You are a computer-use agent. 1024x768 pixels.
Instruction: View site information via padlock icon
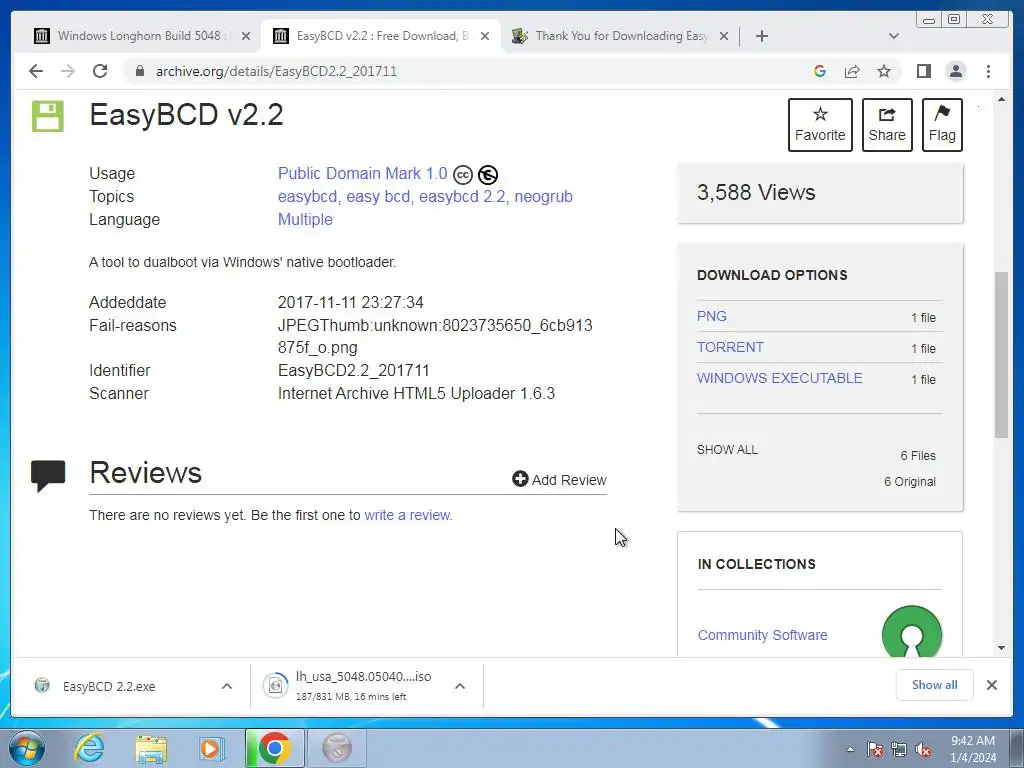click(139, 71)
